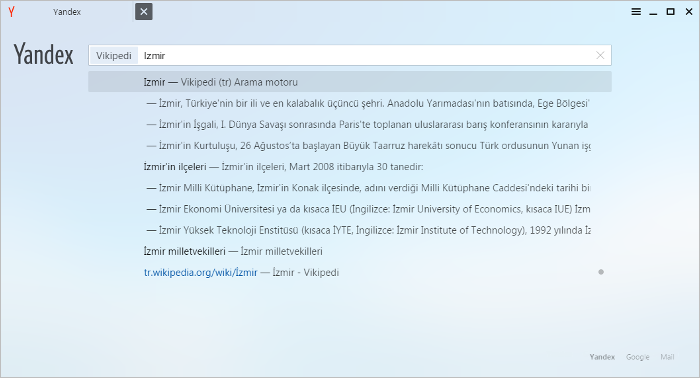Screen dimensions: 700x378
Task: Select suggestion İzmir'in Kurtuluşu
Action: pyautogui.click(x=350, y=146)
